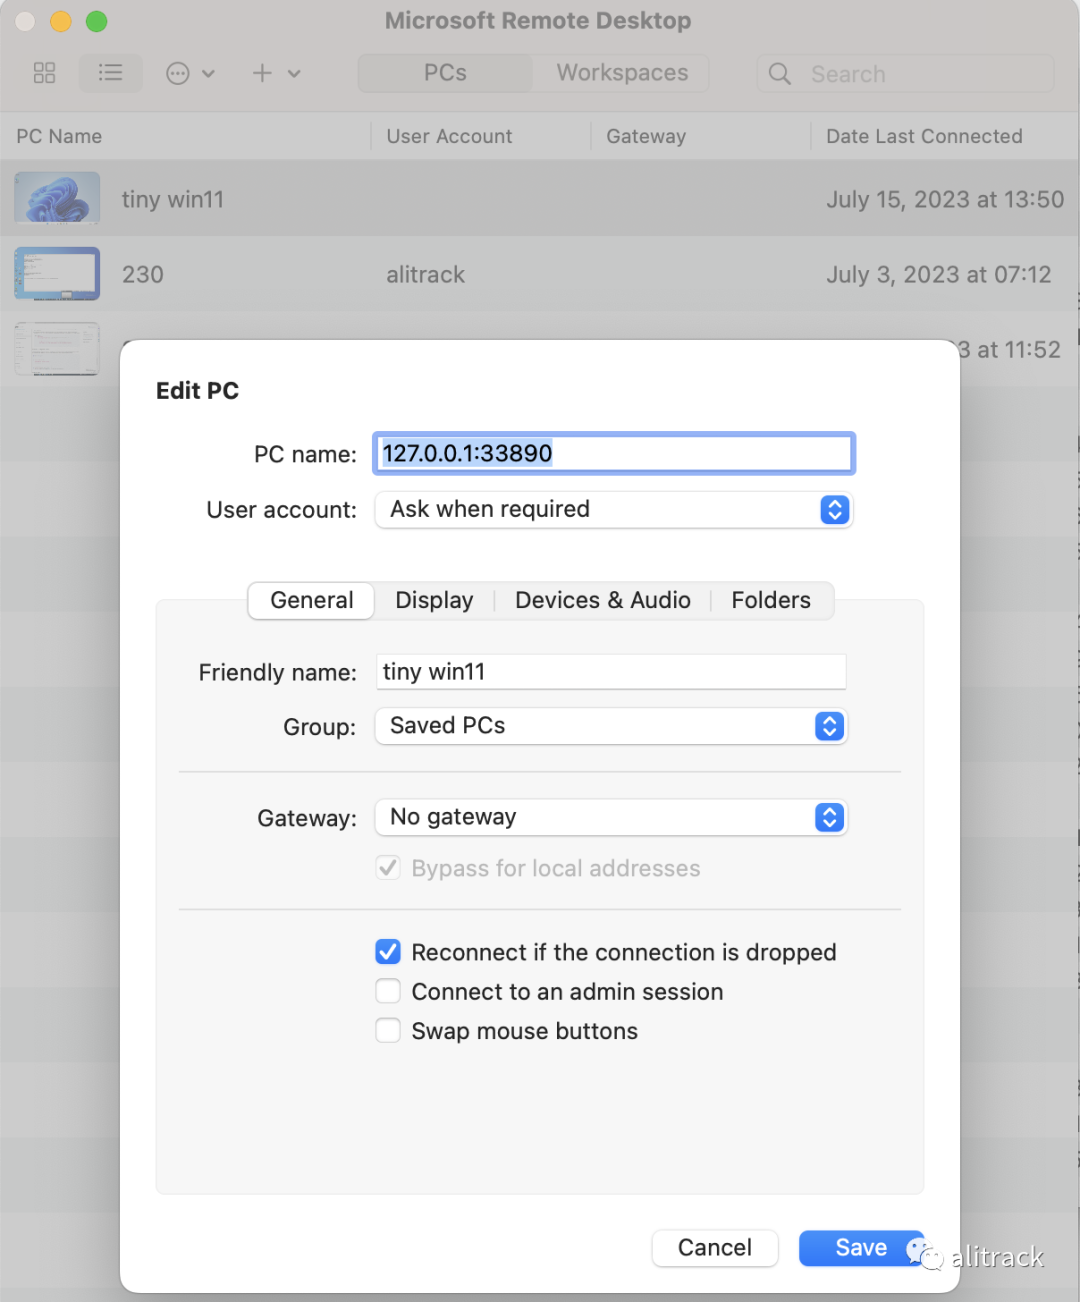Open the Group dropdown
This screenshot has width=1080, height=1302.
pyautogui.click(x=611, y=726)
